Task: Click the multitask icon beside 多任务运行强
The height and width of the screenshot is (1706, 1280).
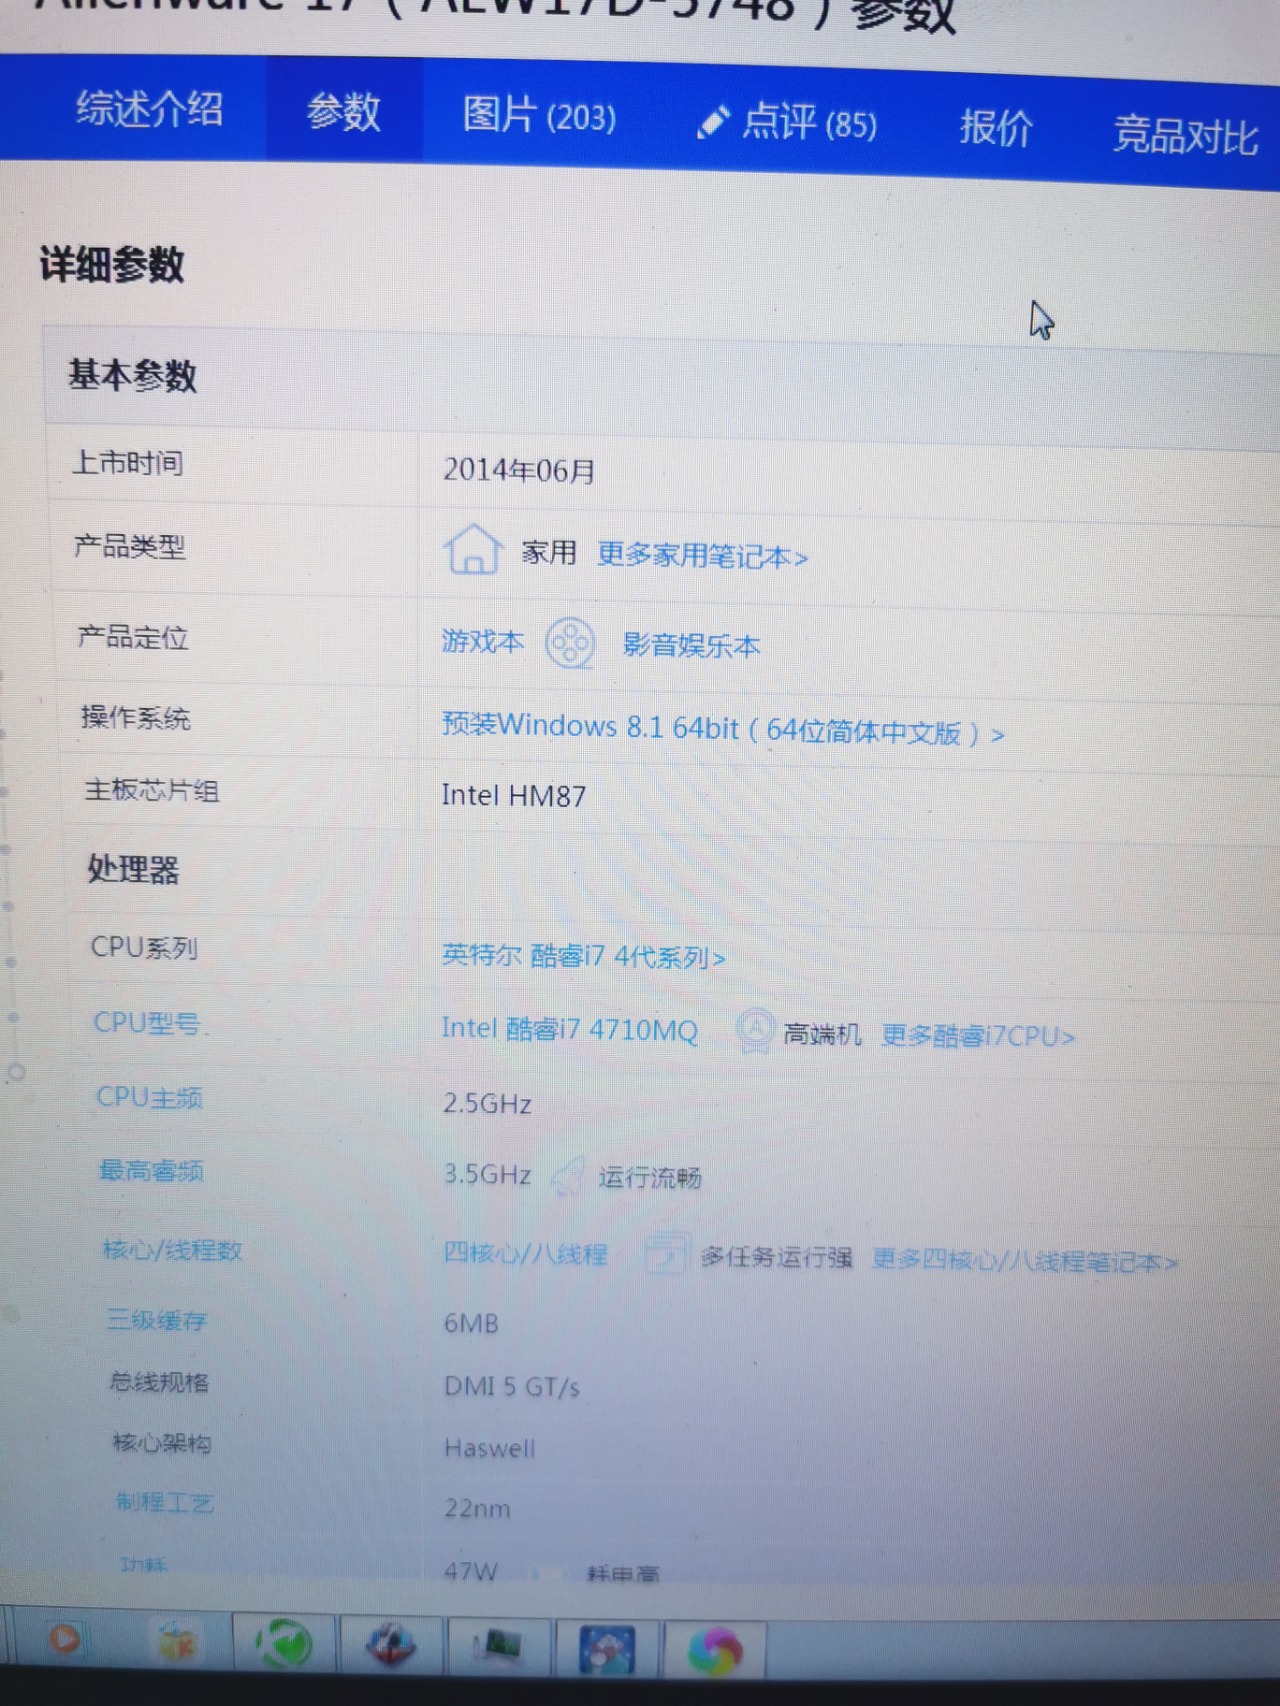Action: pyautogui.click(x=666, y=1254)
